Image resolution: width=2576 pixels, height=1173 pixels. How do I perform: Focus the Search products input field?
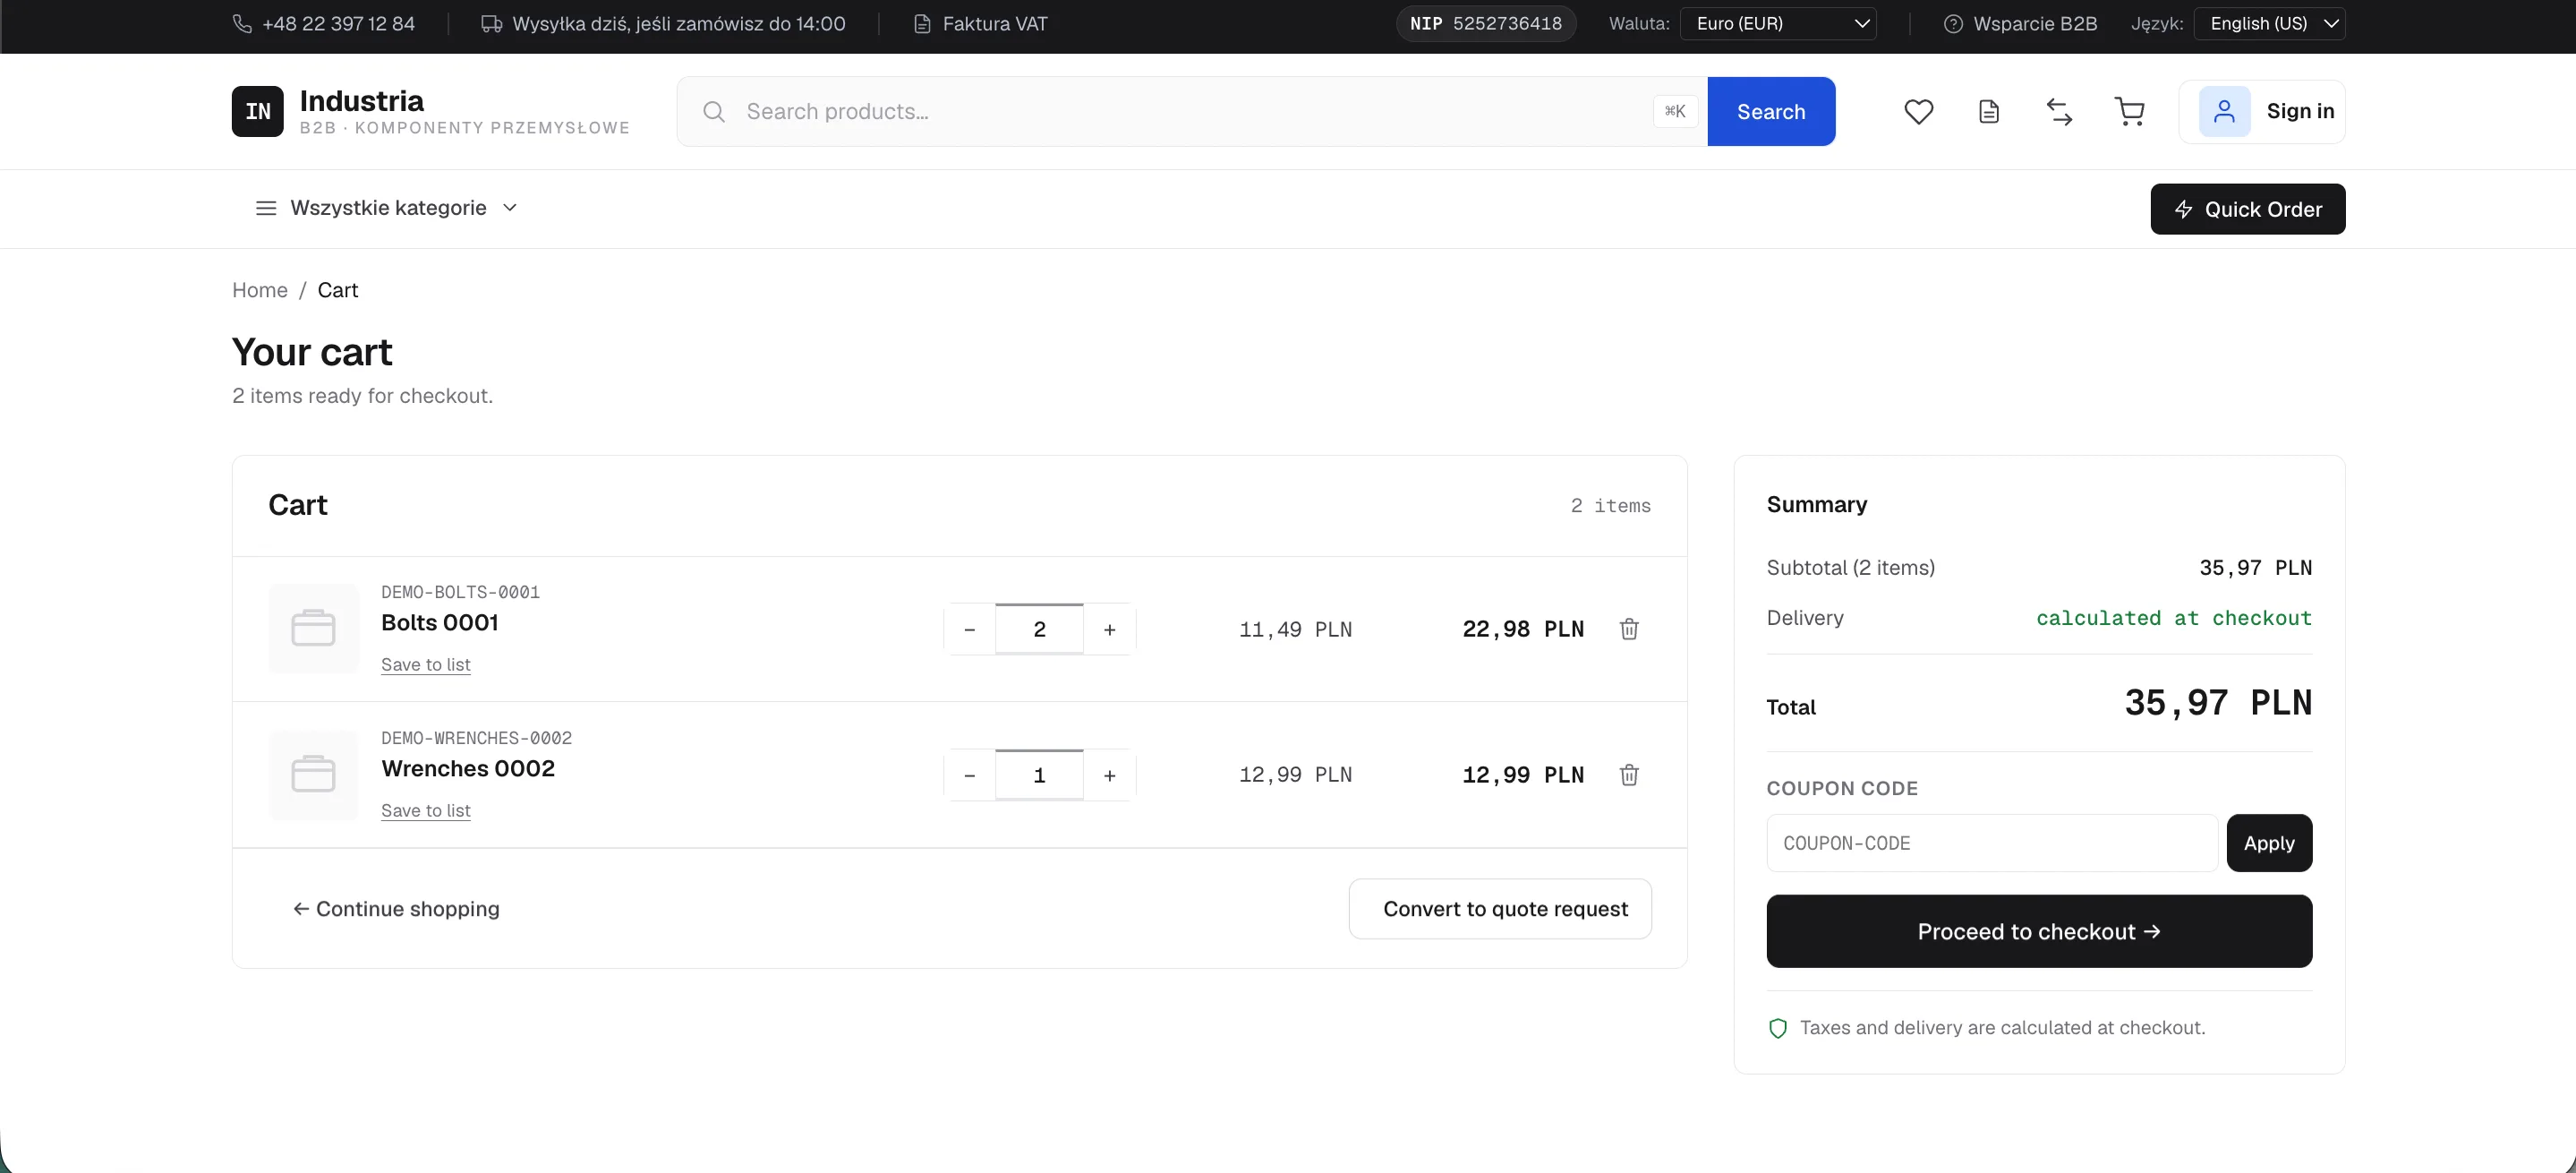pyautogui.click(x=1190, y=112)
